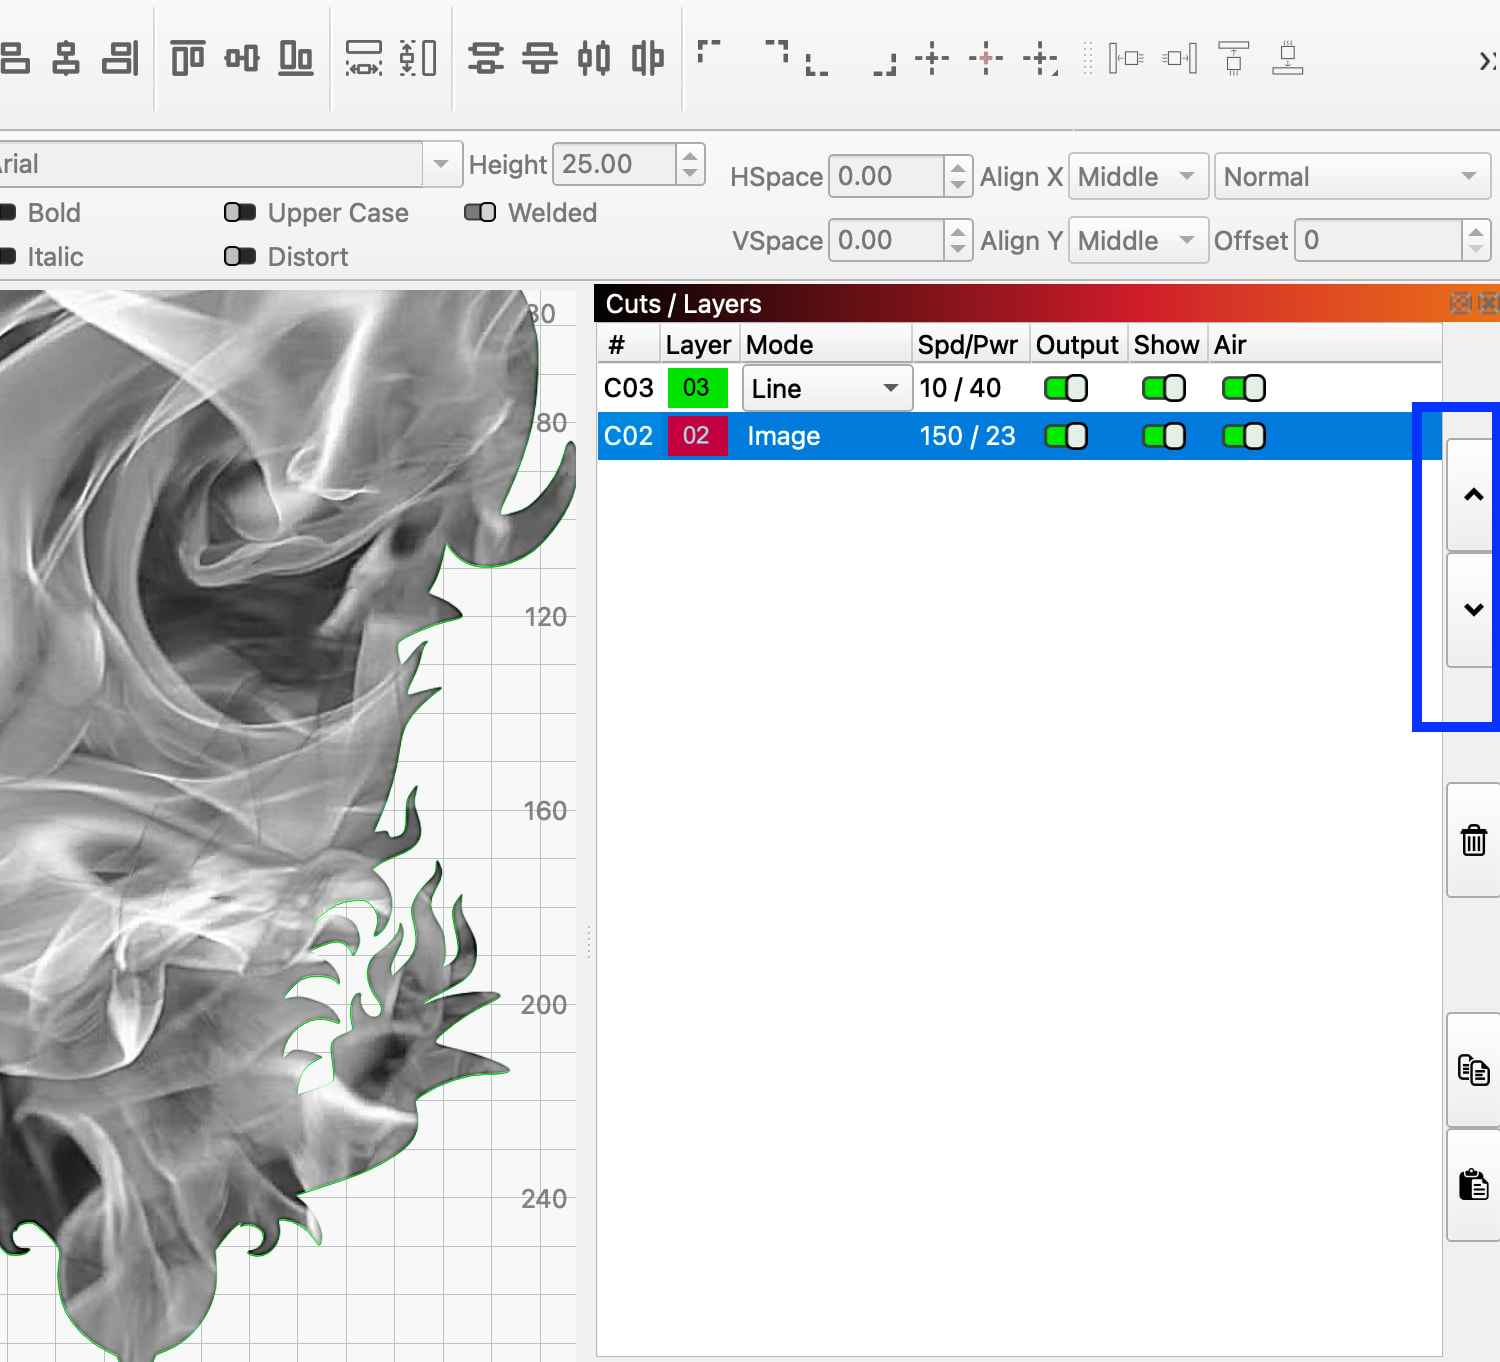The width and height of the screenshot is (1500, 1362).
Task: Show hidden toolbar items with overflow chevron
Action: tap(1487, 61)
